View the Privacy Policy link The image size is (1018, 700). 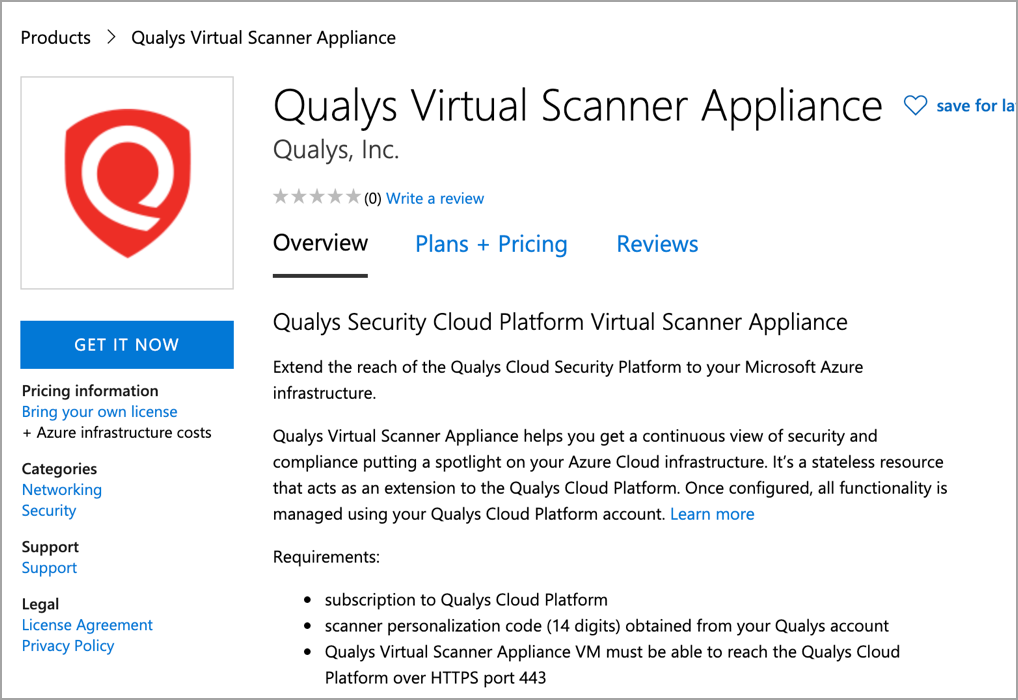tap(68, 646)
